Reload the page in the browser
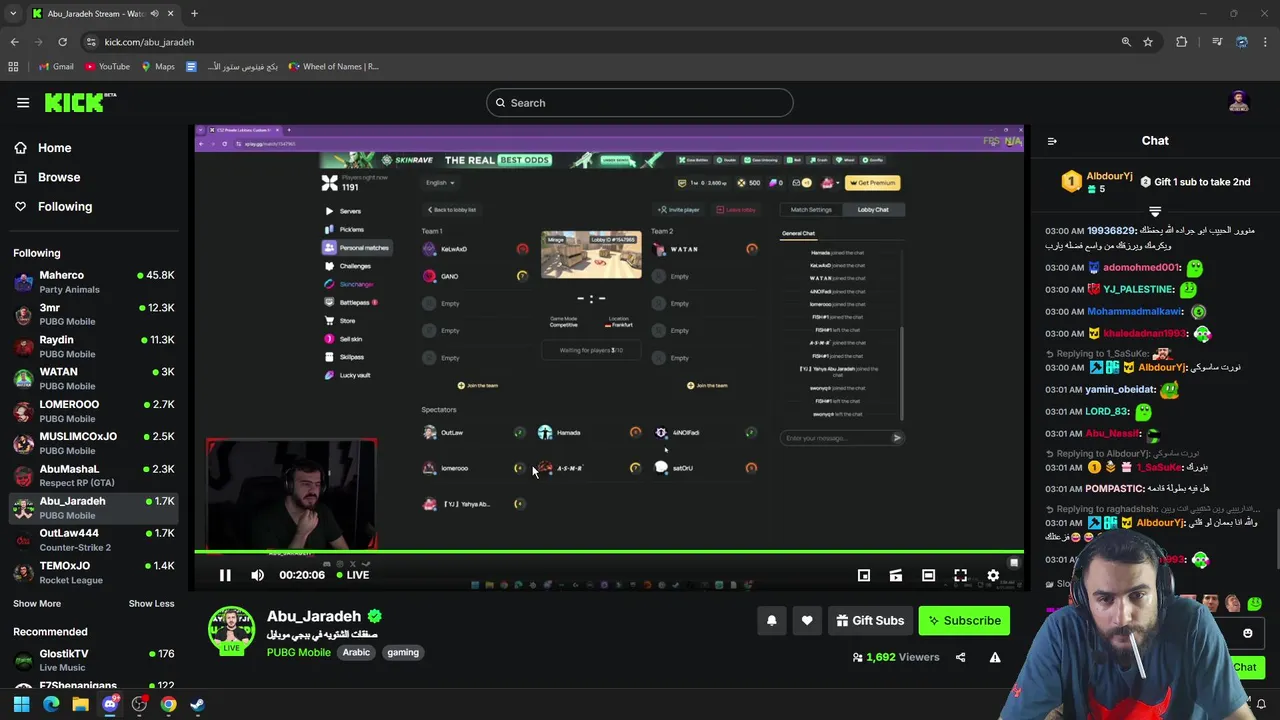 (62, 42)
